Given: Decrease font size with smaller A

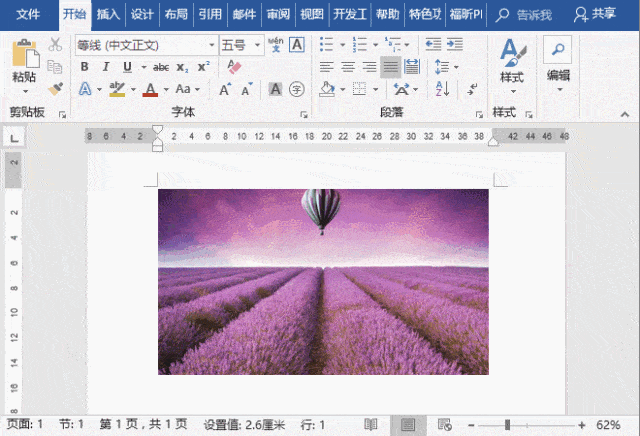Looking at the screenshot, I should (x=247, y=89).
